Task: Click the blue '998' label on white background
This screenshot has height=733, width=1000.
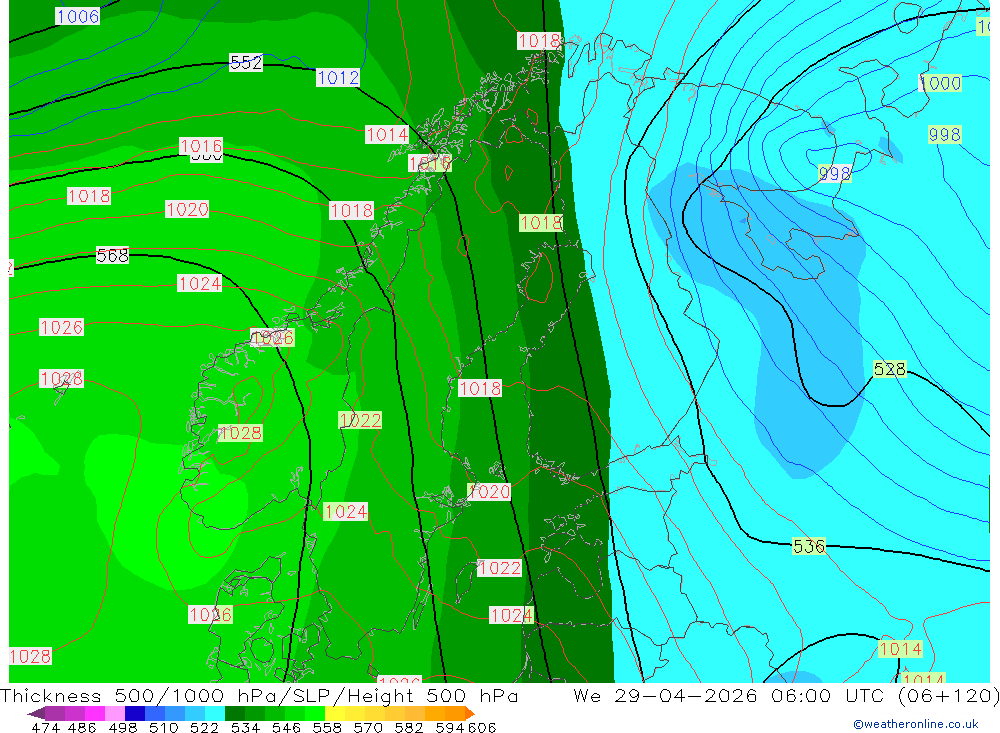Action: point(834,174)
